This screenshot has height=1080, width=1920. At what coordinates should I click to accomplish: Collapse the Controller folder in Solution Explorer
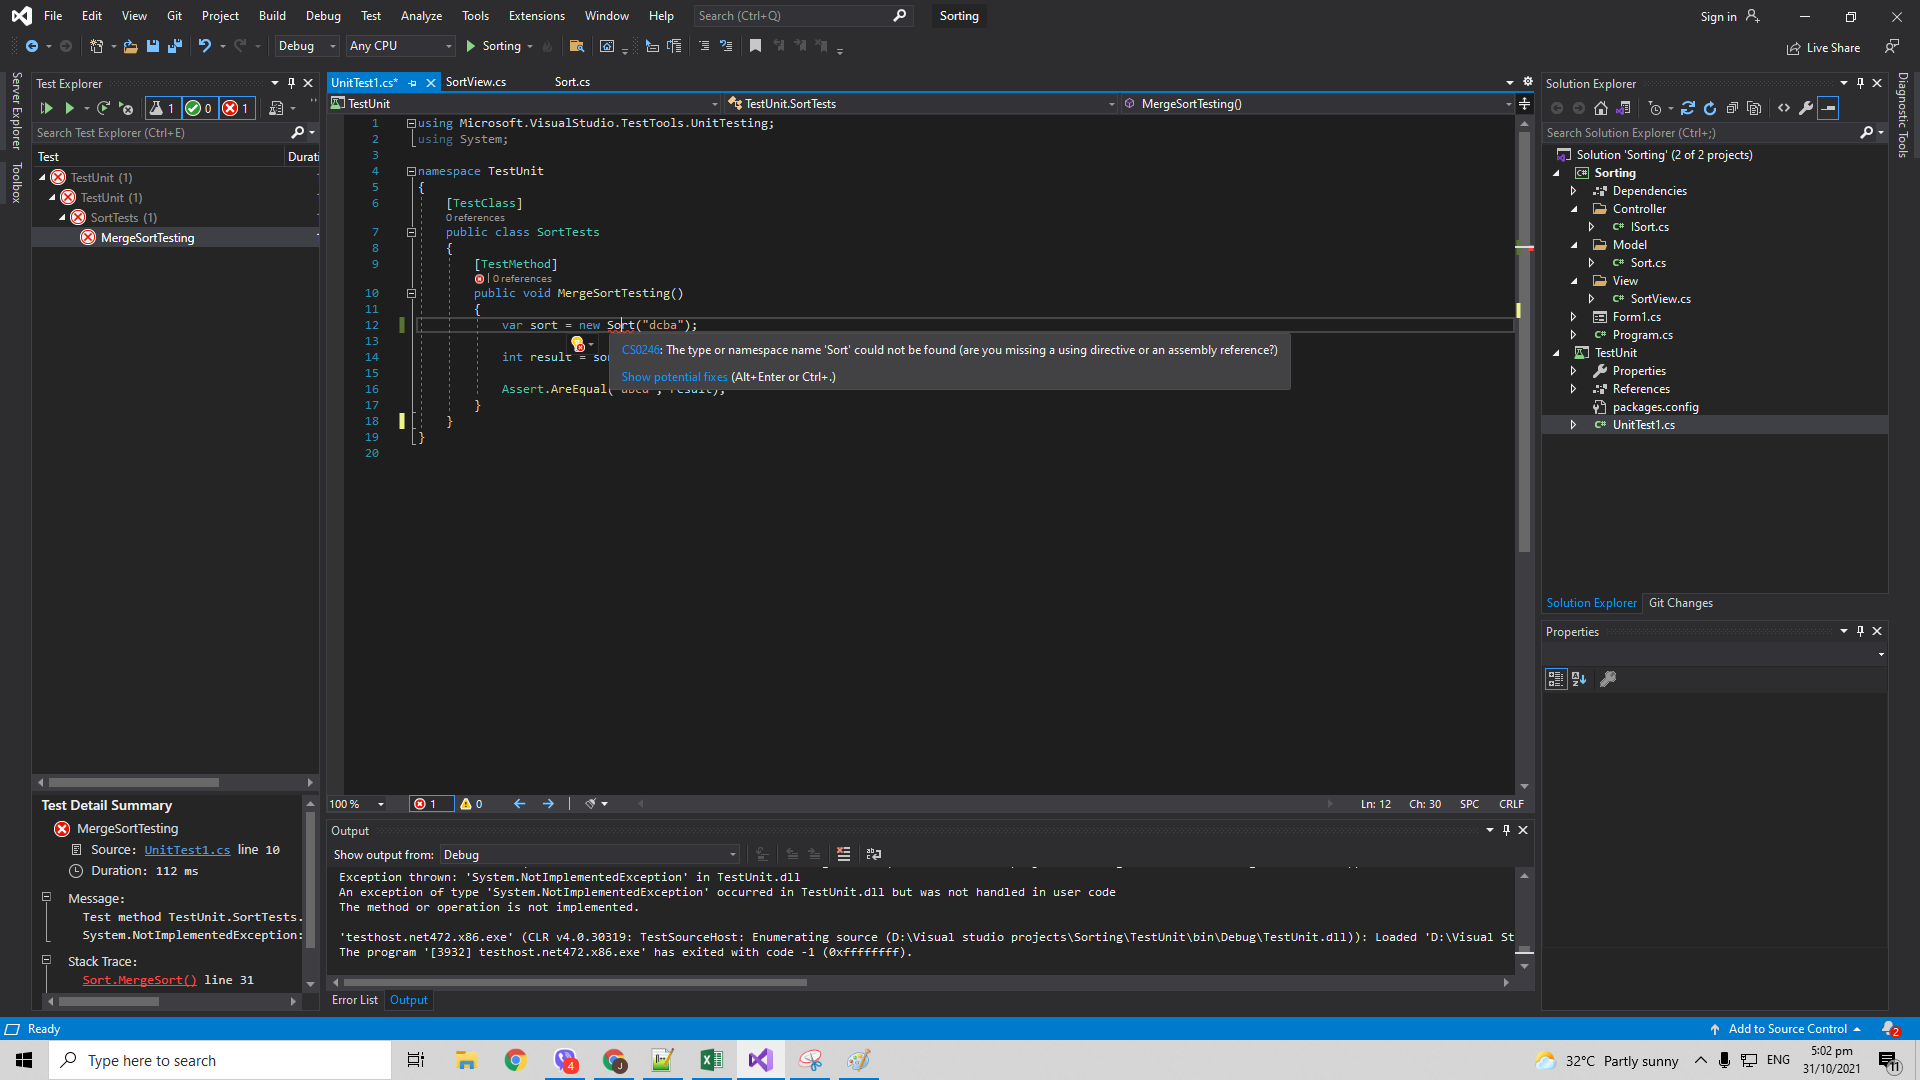tap(1574, 209)
